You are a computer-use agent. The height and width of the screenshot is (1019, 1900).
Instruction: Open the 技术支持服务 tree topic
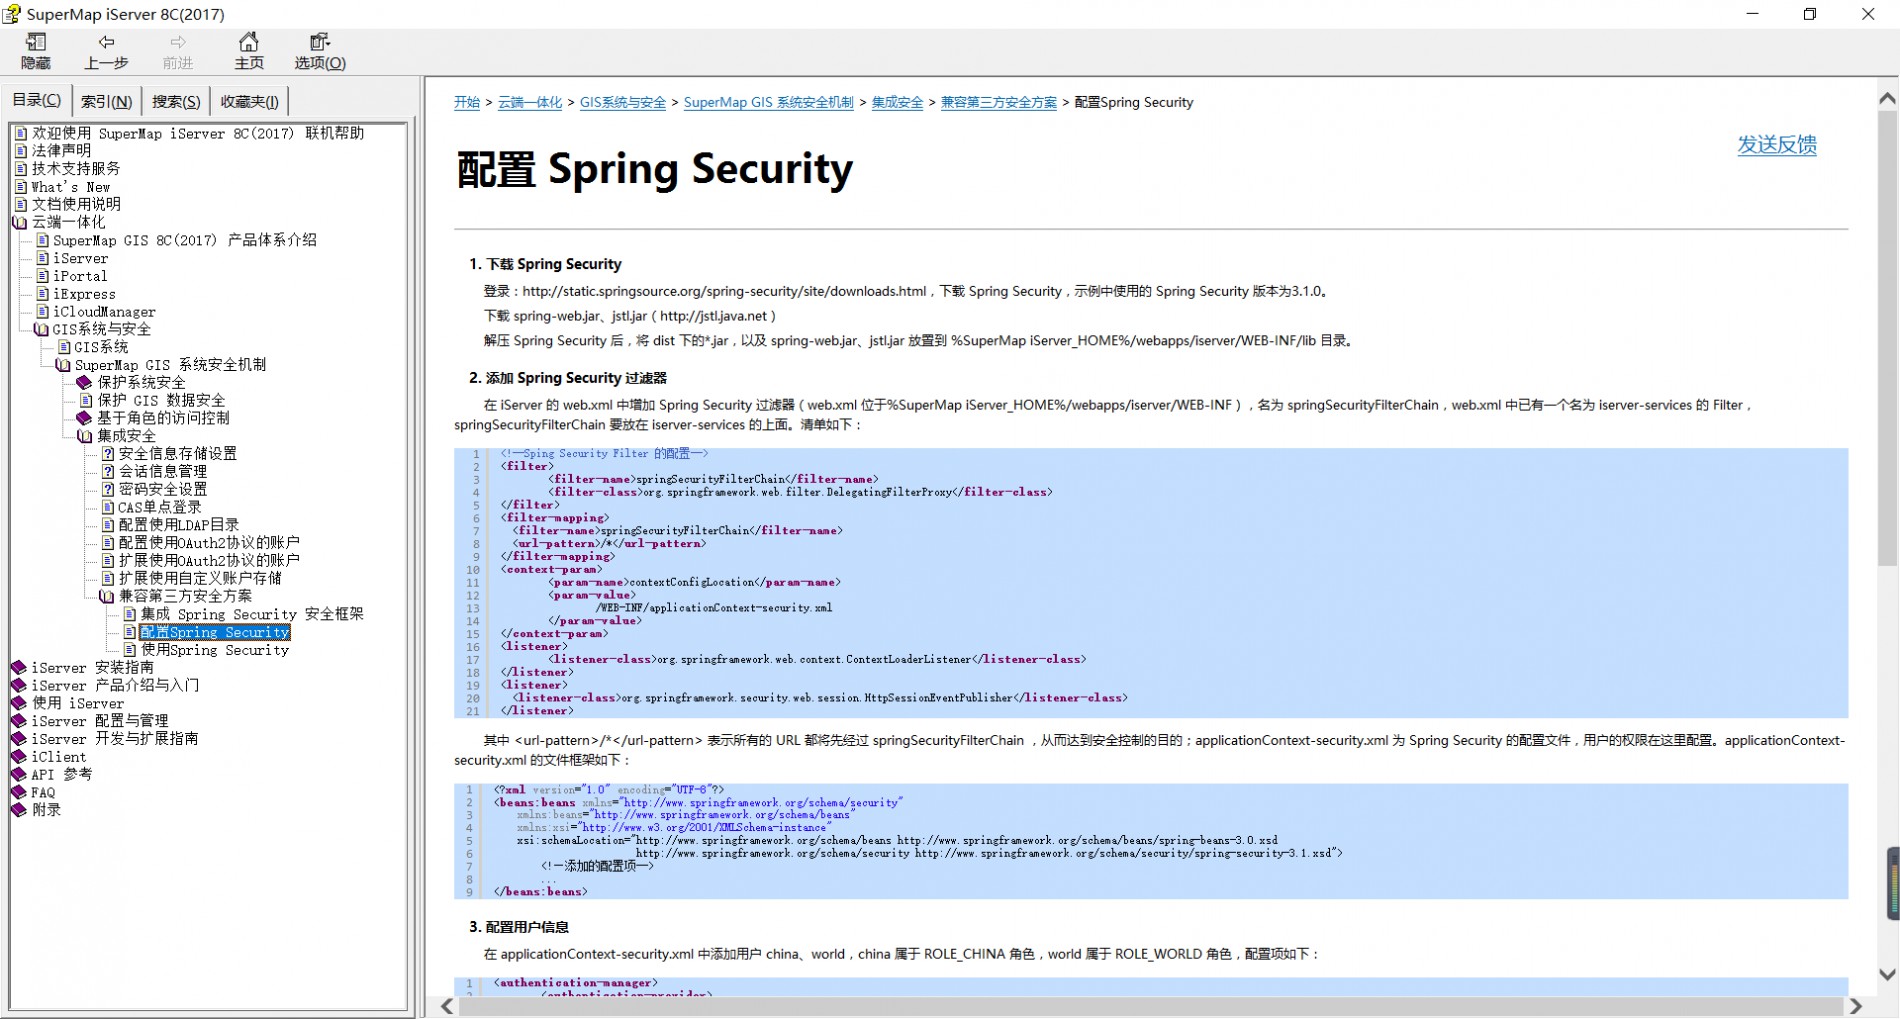pos(76,168)
